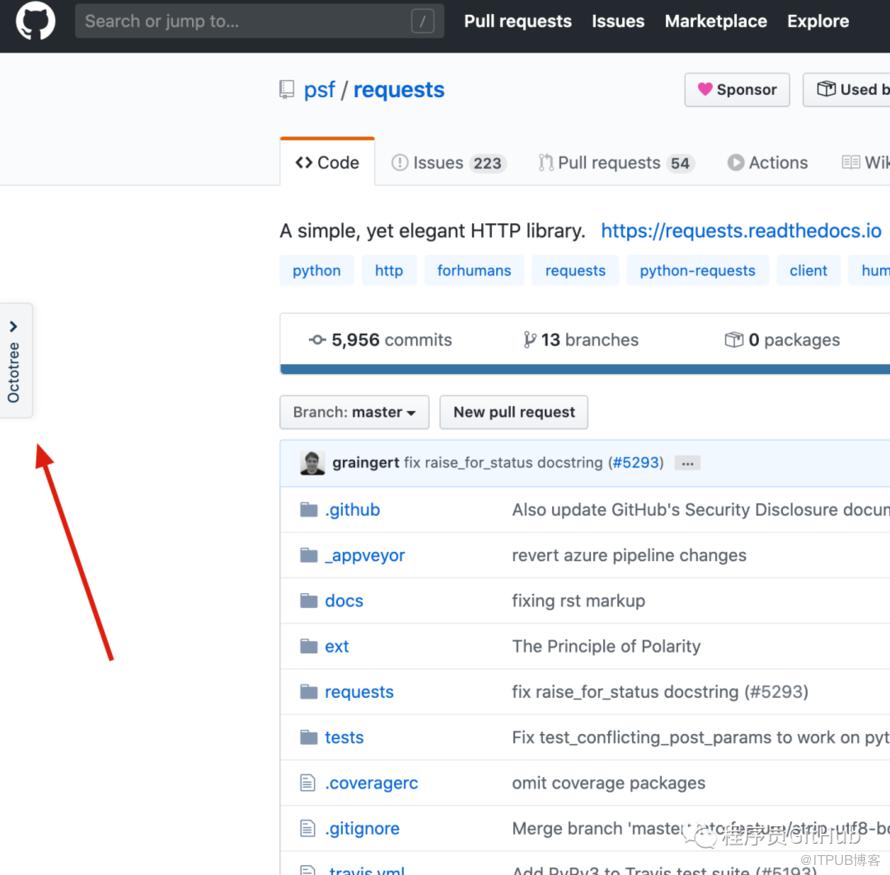
Task: Open the _appveyor folder
Action: point(365,555)
